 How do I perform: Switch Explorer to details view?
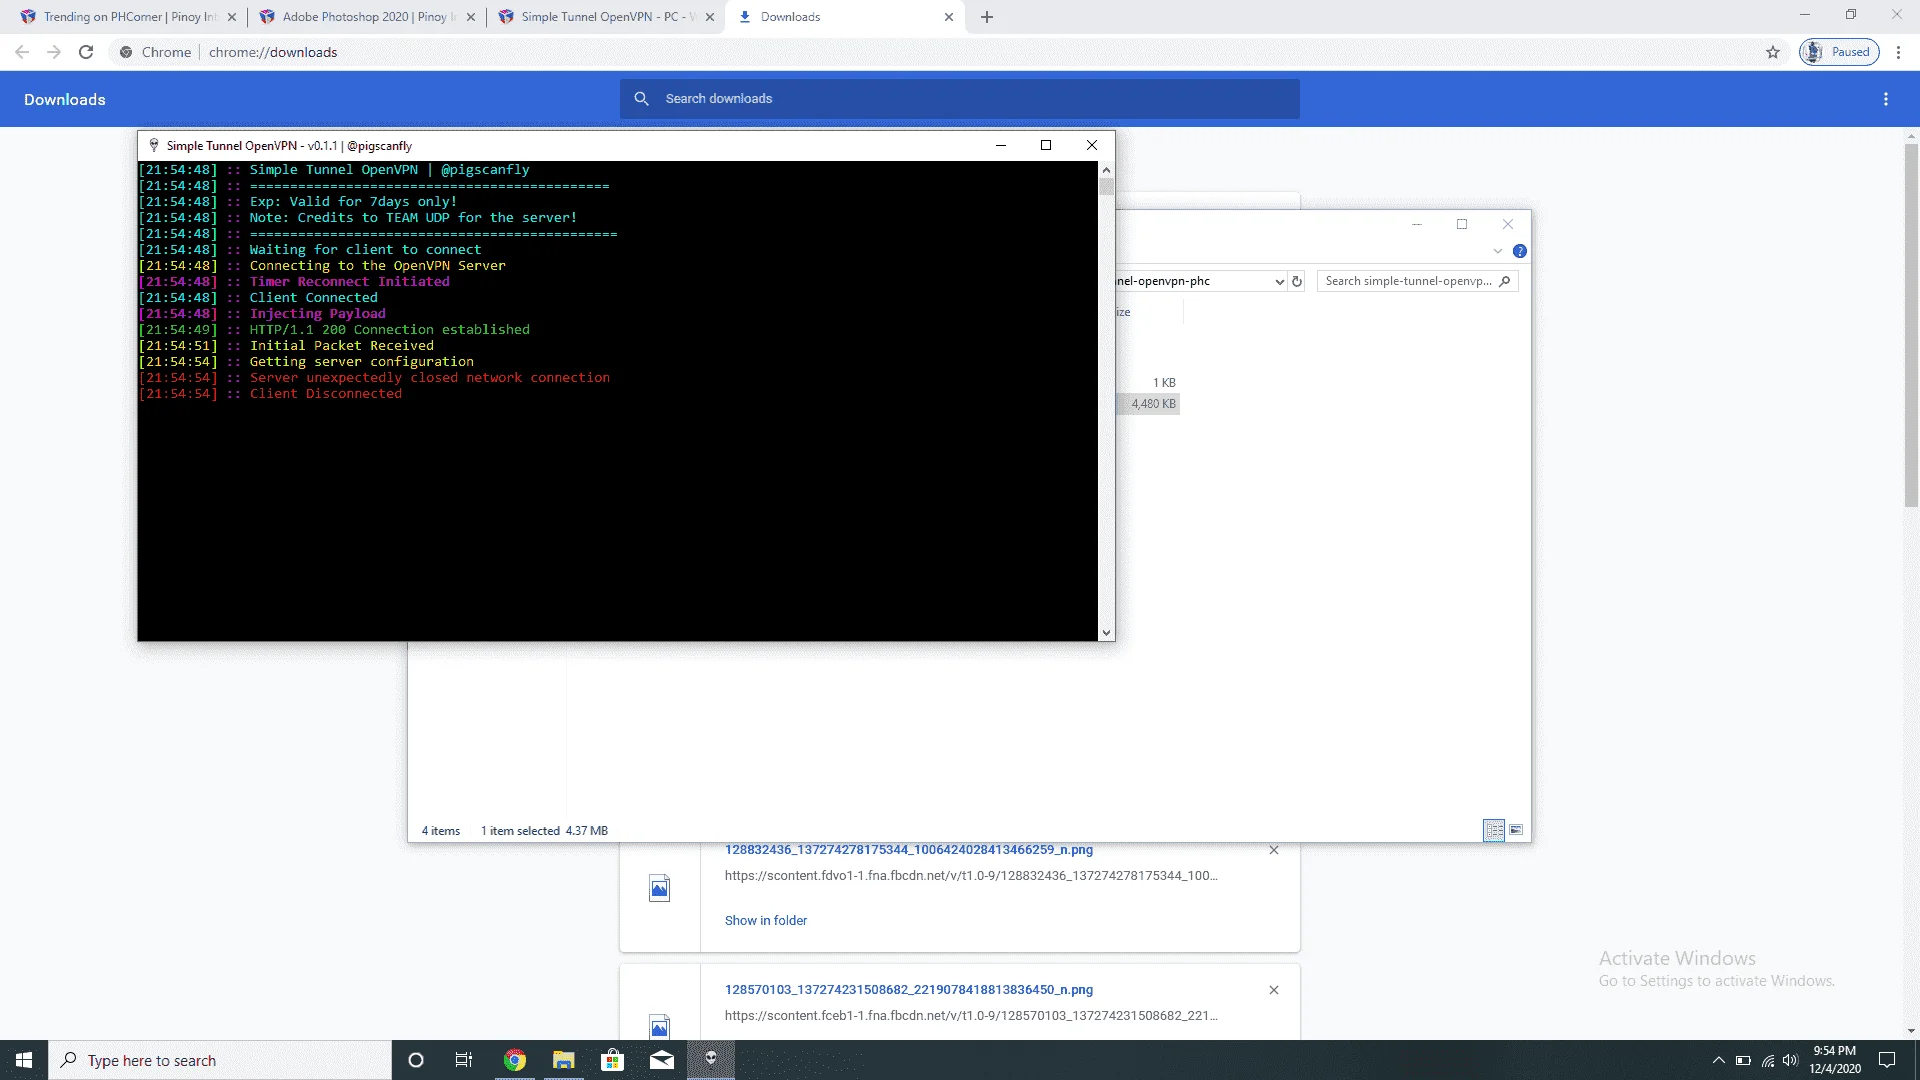click(x=1494, y=830)
